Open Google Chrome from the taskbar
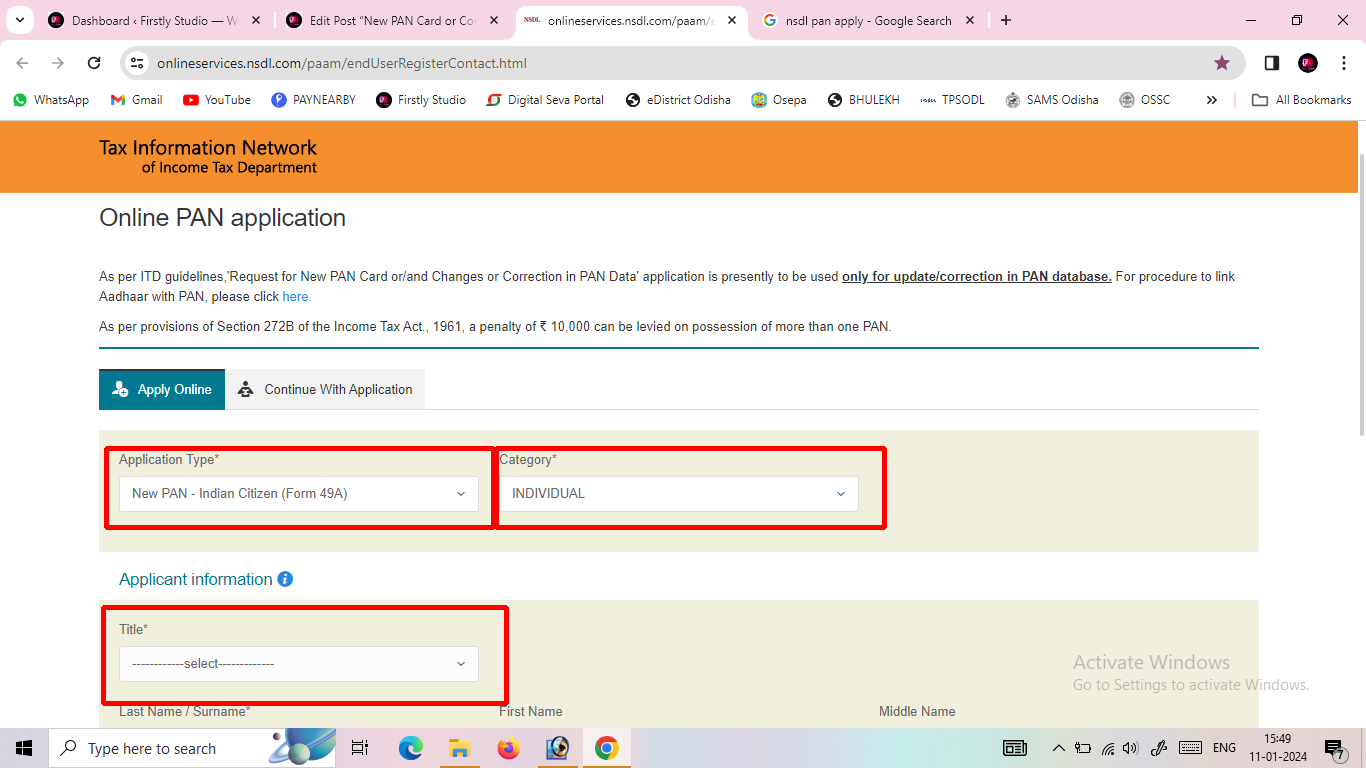Viewport: 1366px width, 768px height. 607,747
